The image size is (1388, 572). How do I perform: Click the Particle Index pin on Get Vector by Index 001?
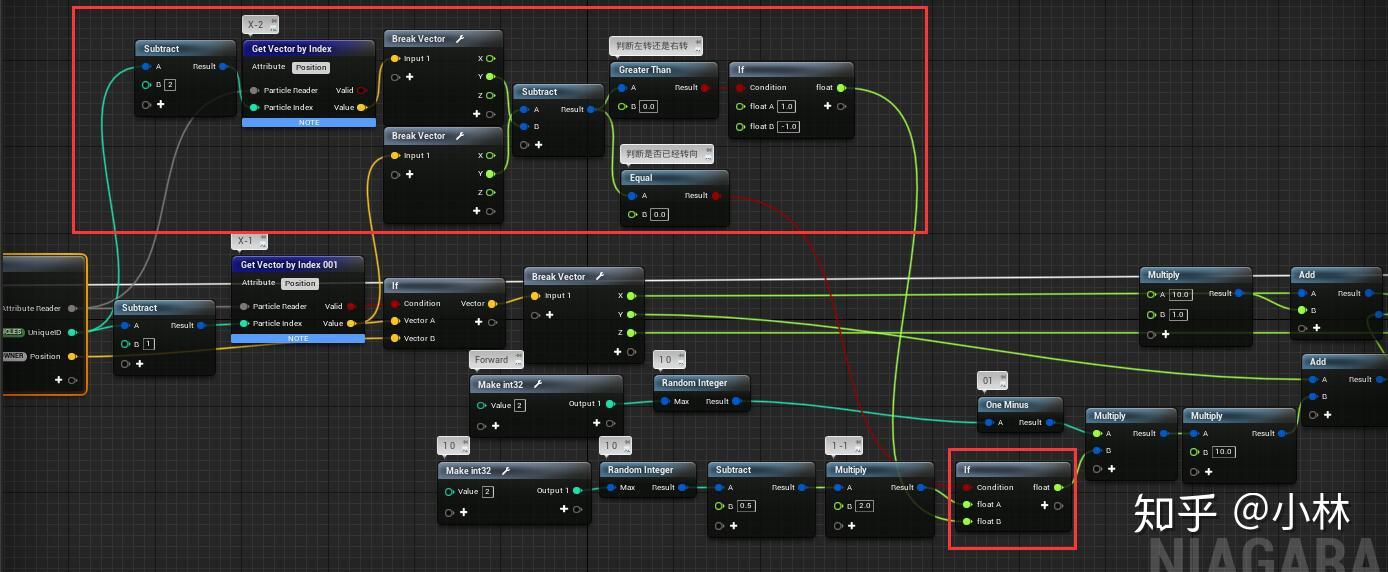point(245,323)
